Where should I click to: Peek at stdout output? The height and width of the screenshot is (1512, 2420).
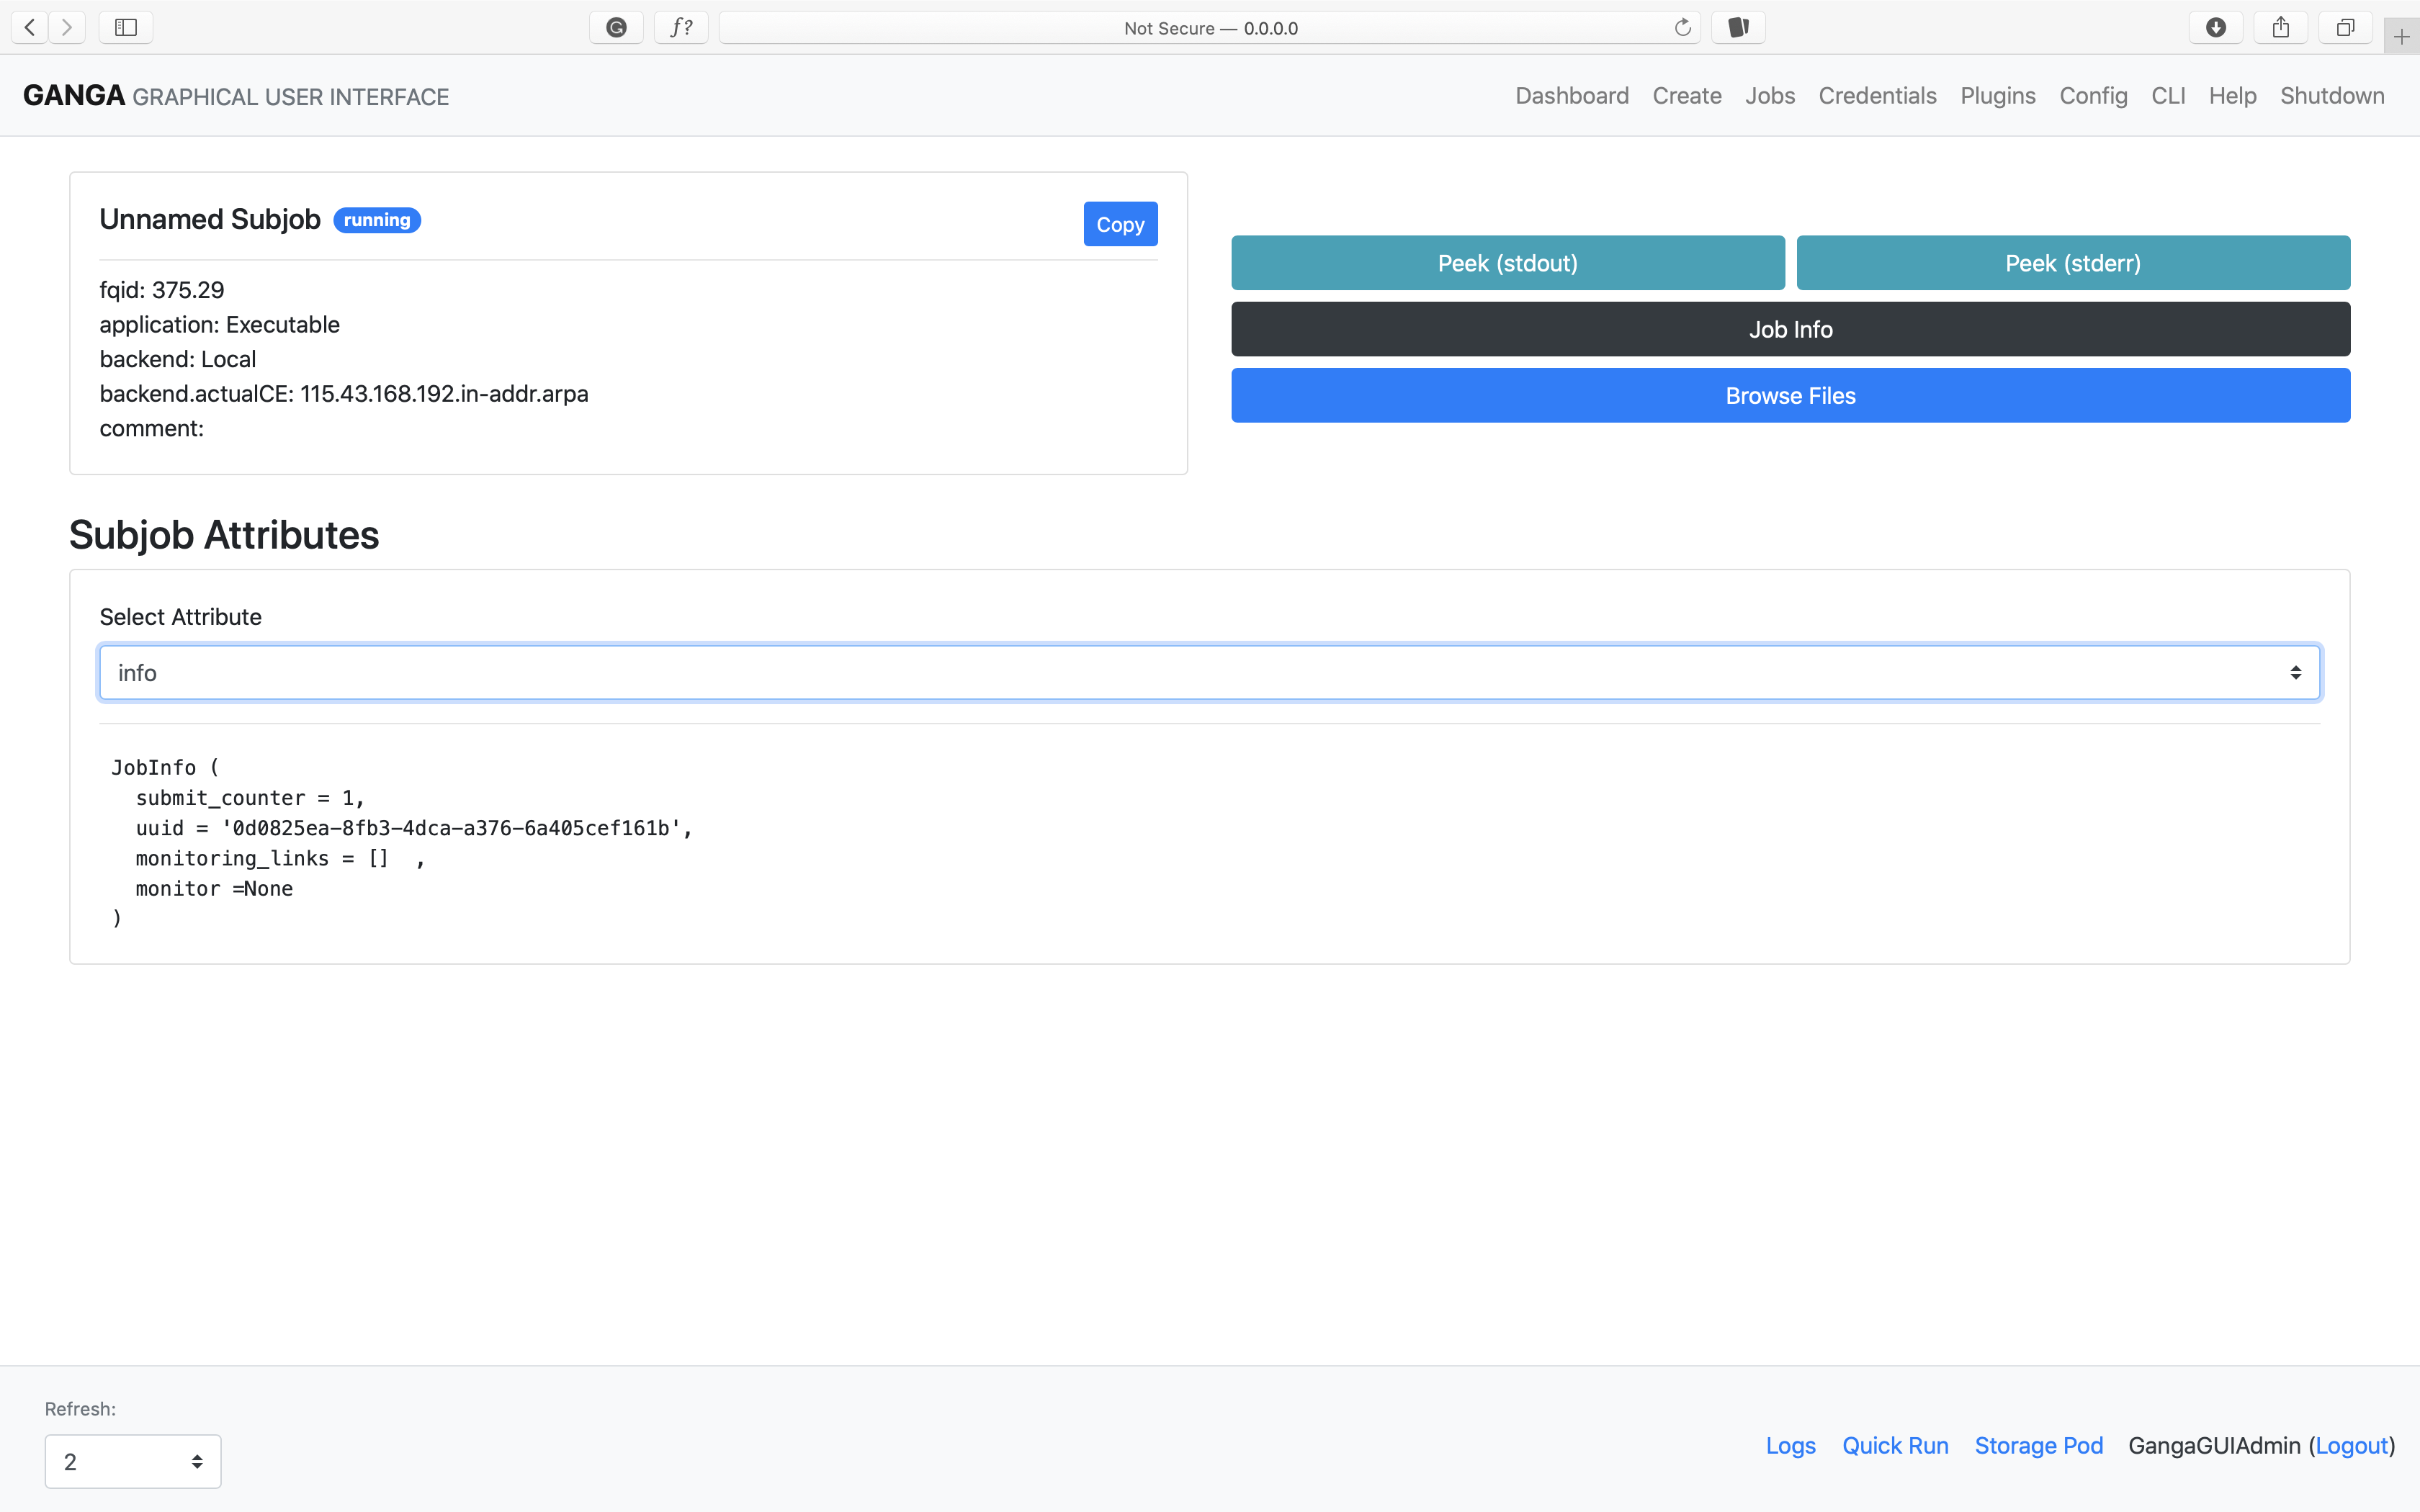[x=1506, y=262]
